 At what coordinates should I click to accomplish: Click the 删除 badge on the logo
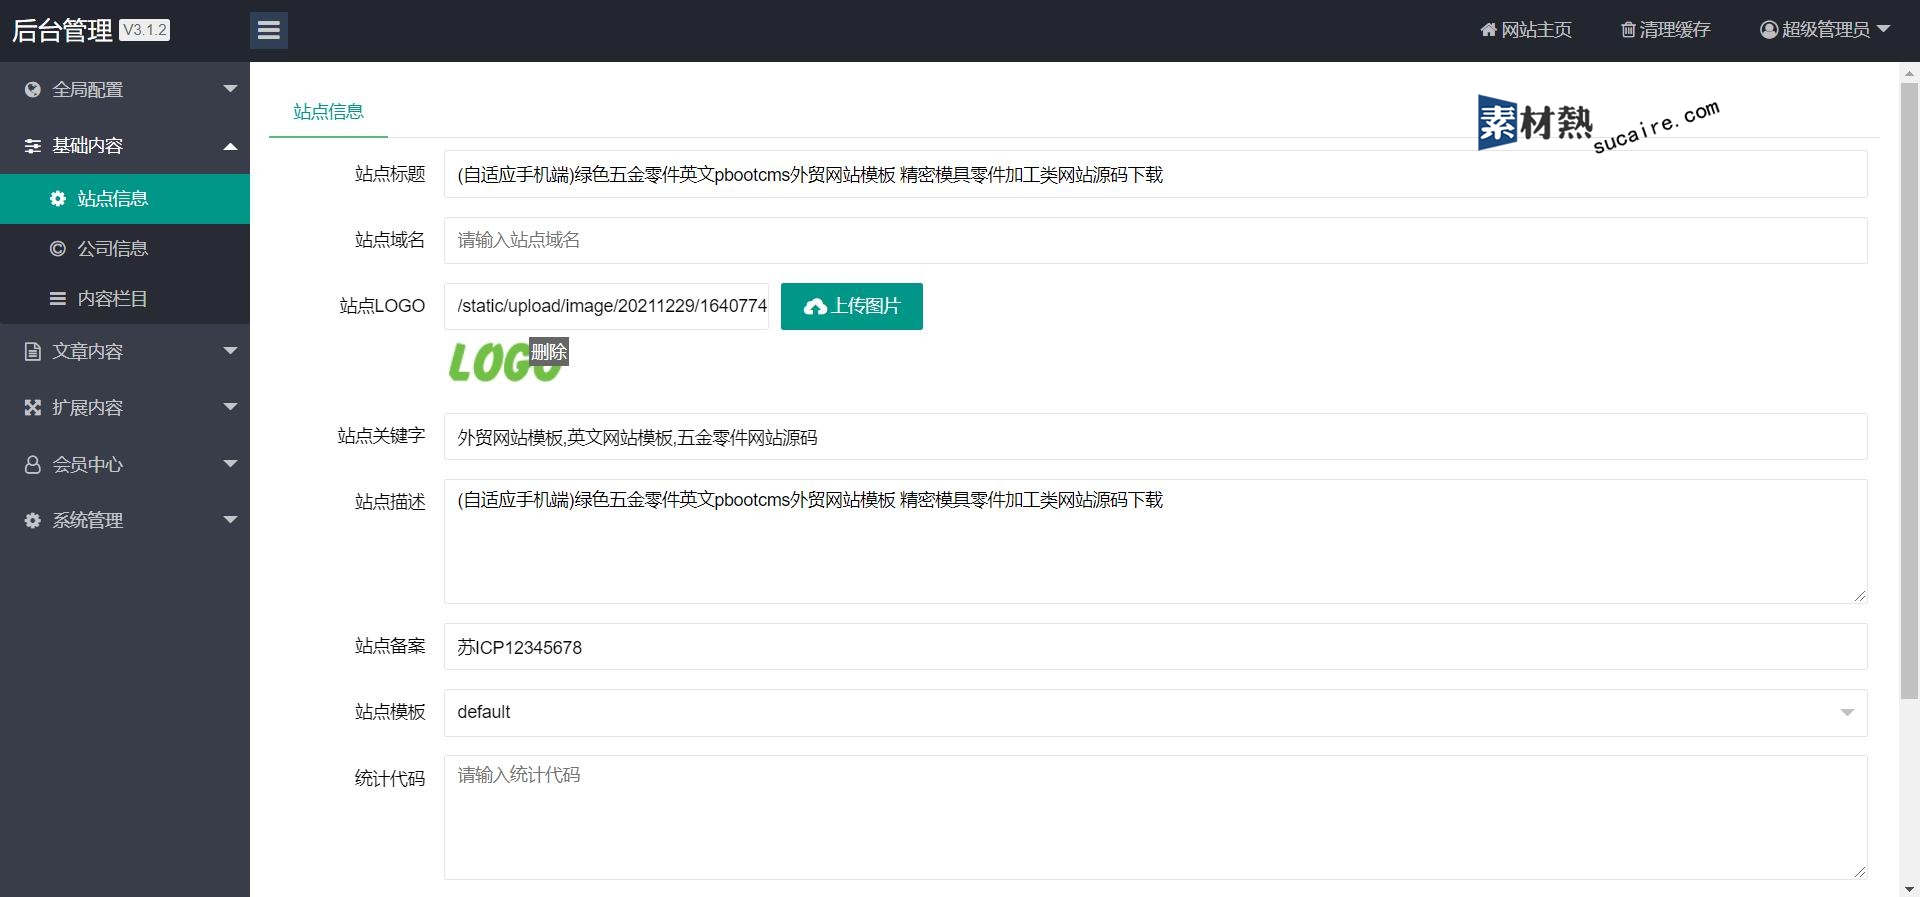(548, 351)
